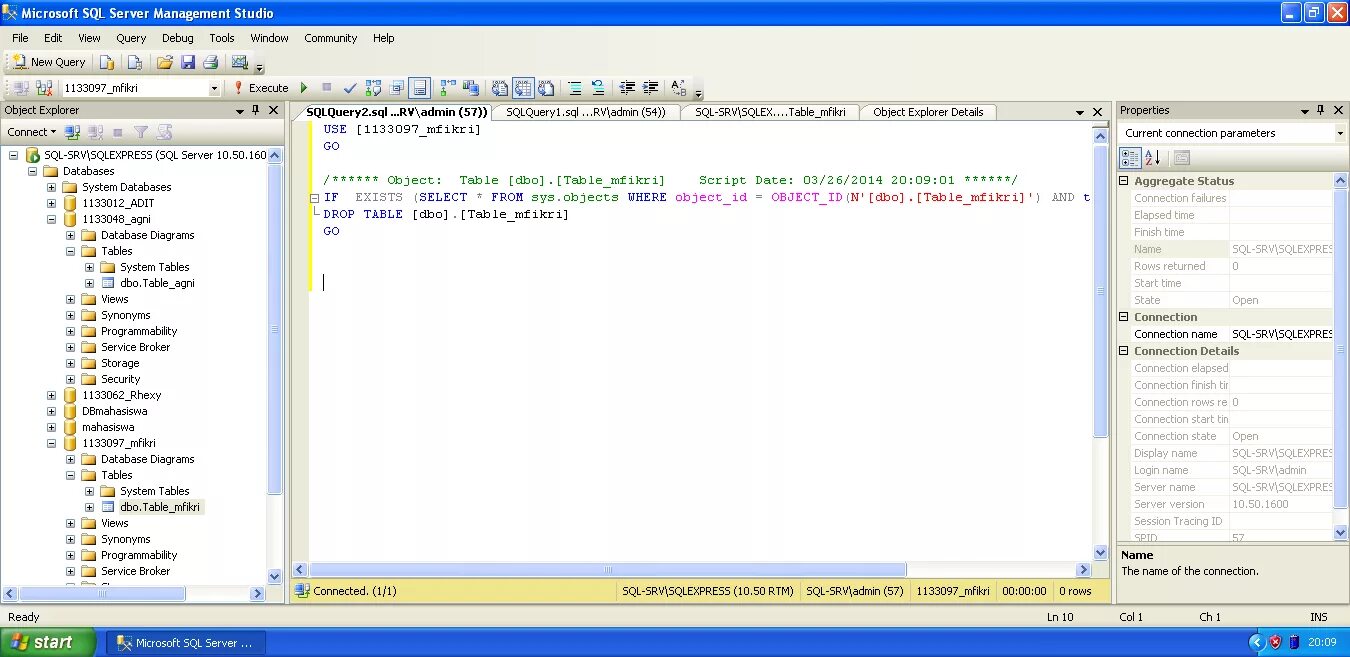The image size is (1350, 657).
Task: Open Property Pages icon in Properties panel
Action: pyautogui.click(x=1181, y=158)
